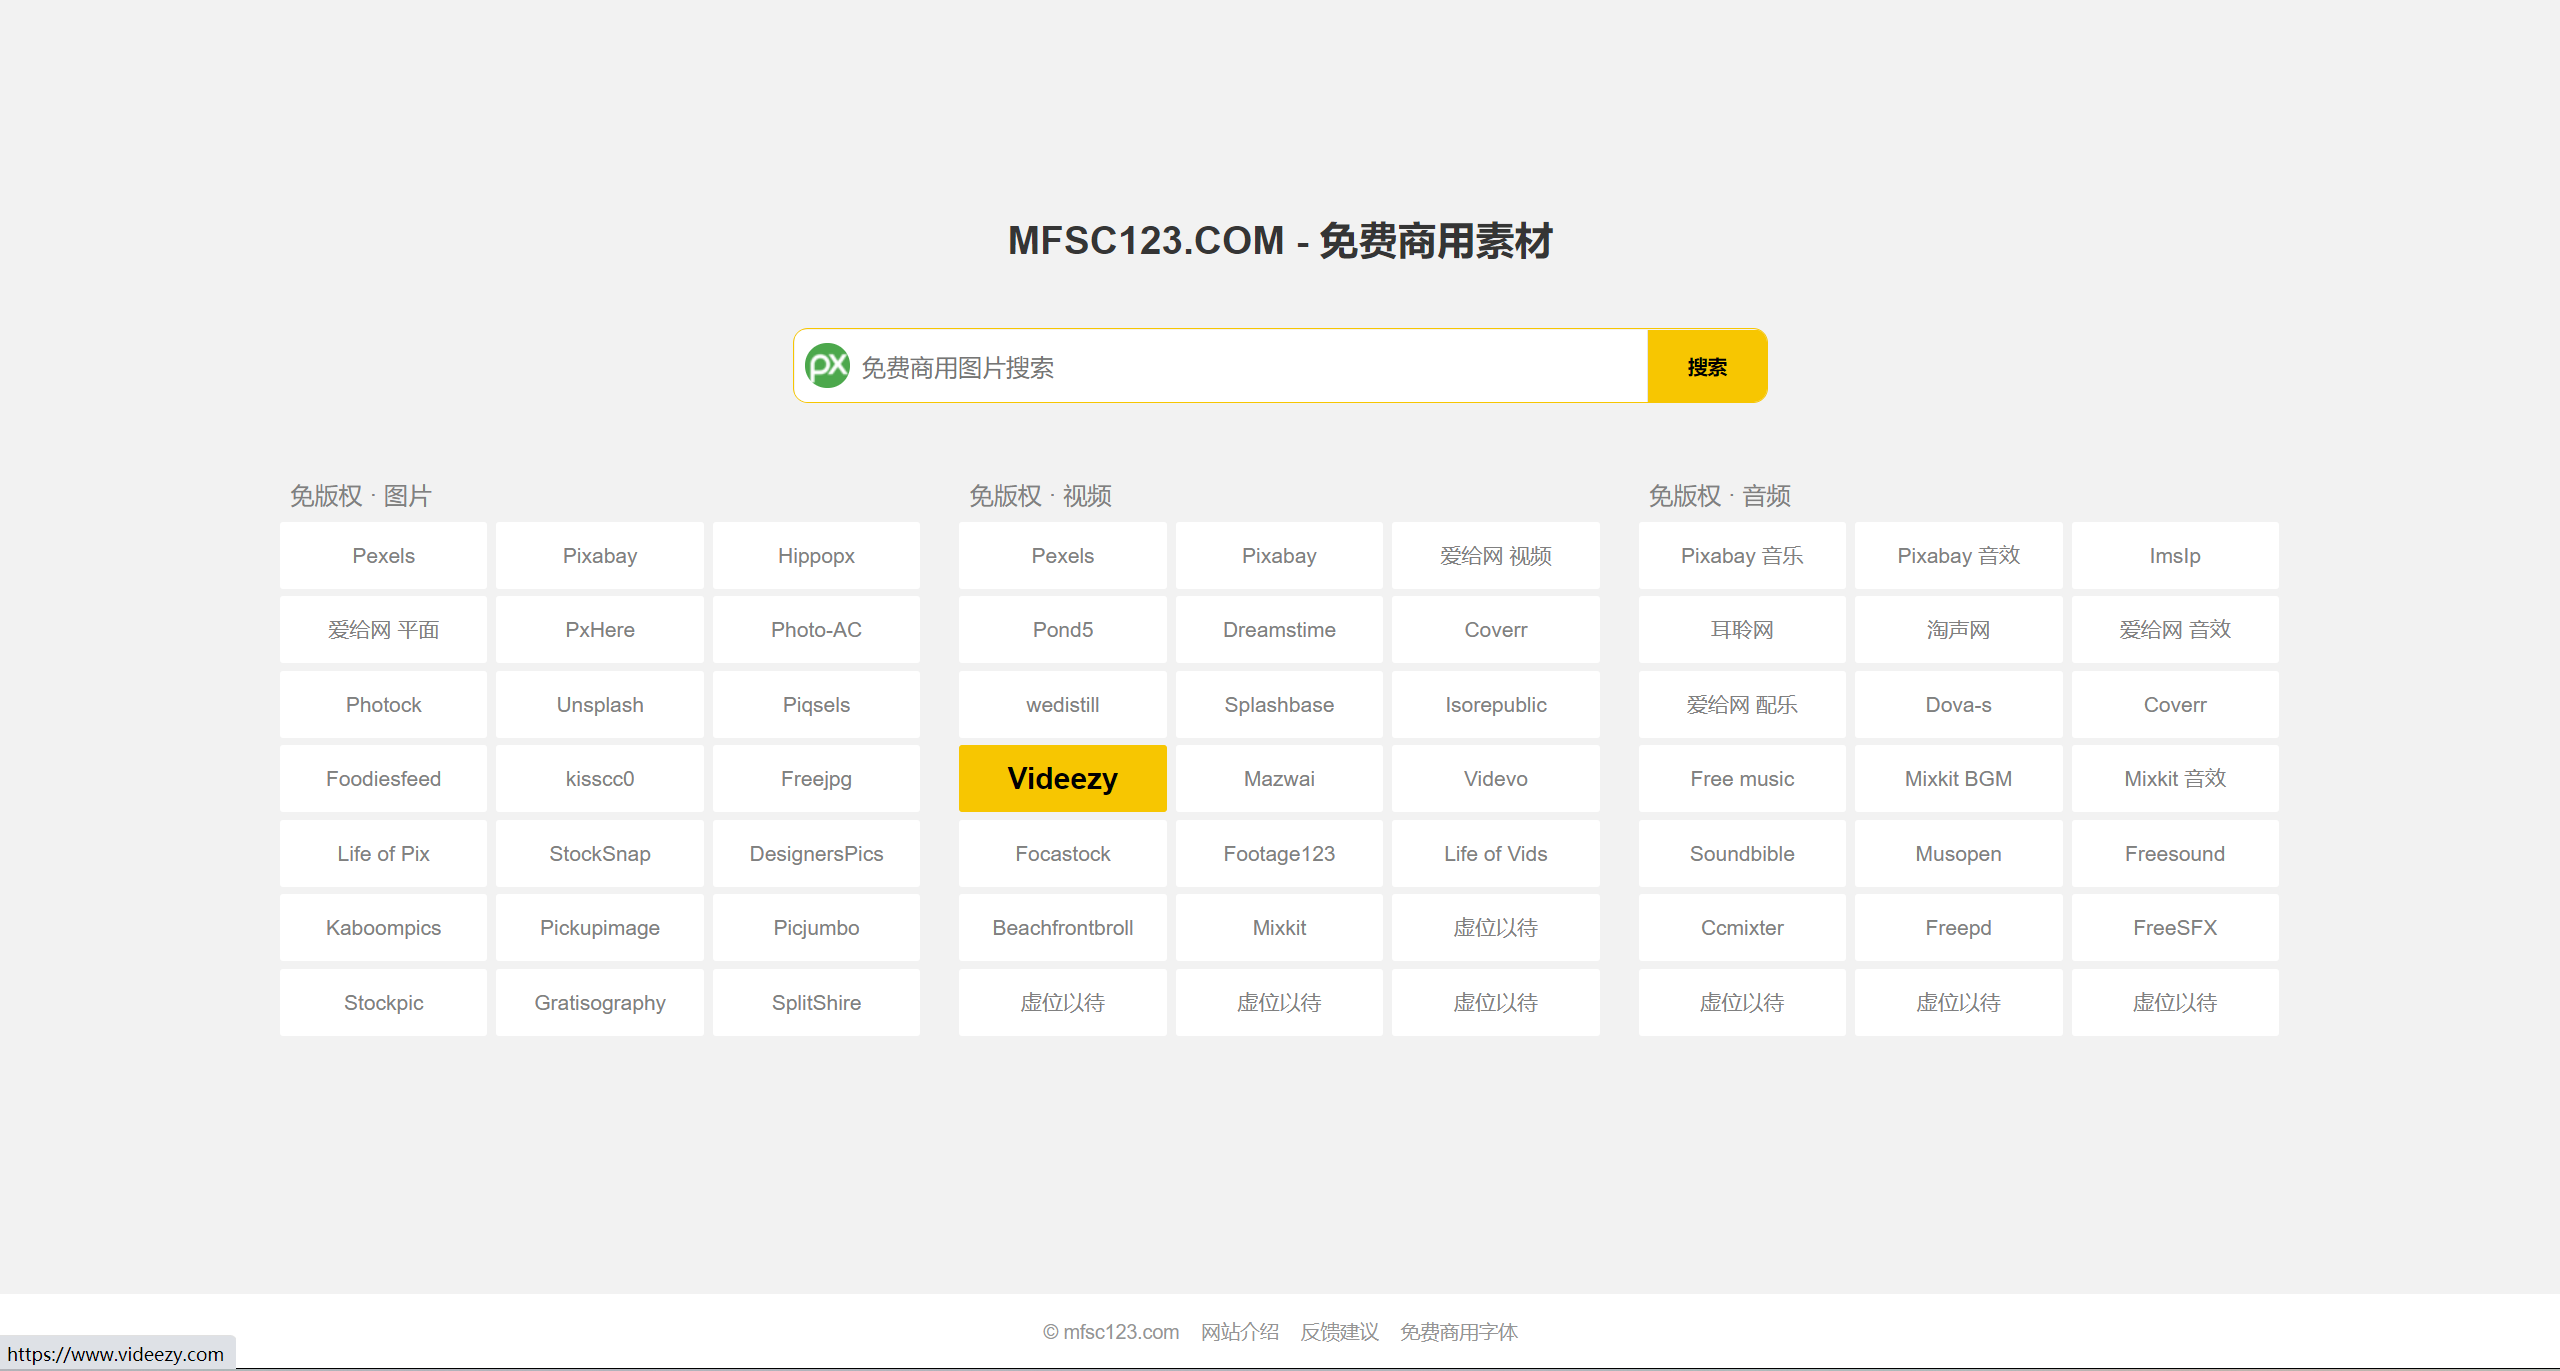Click 反馈建议 feedback link in footer
Viewport: 2560px width, 1371px height.
[1339, 1332]
